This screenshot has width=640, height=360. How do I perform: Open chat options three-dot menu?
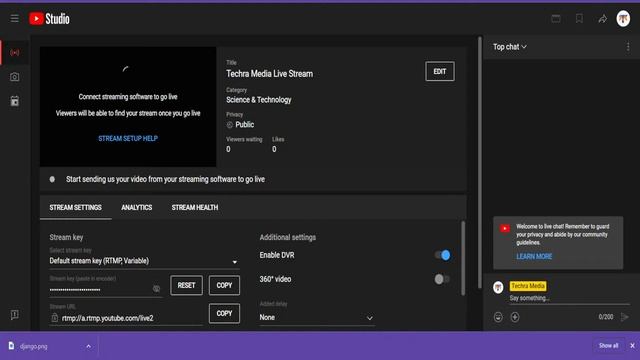[x=628, y=47]
